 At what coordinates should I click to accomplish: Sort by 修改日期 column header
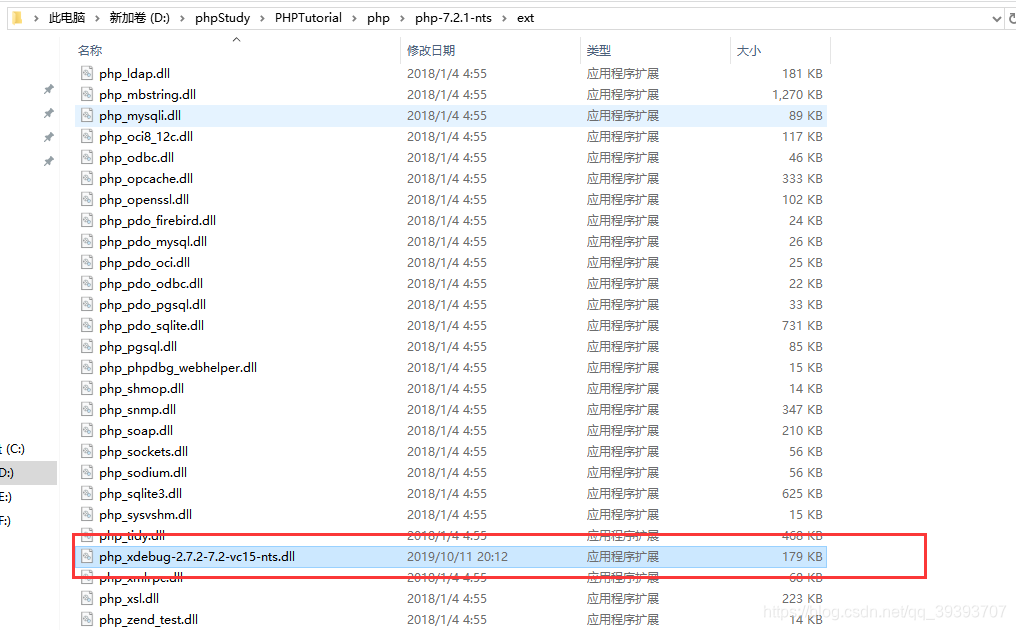pyautogui.click(x=431, y=51)
